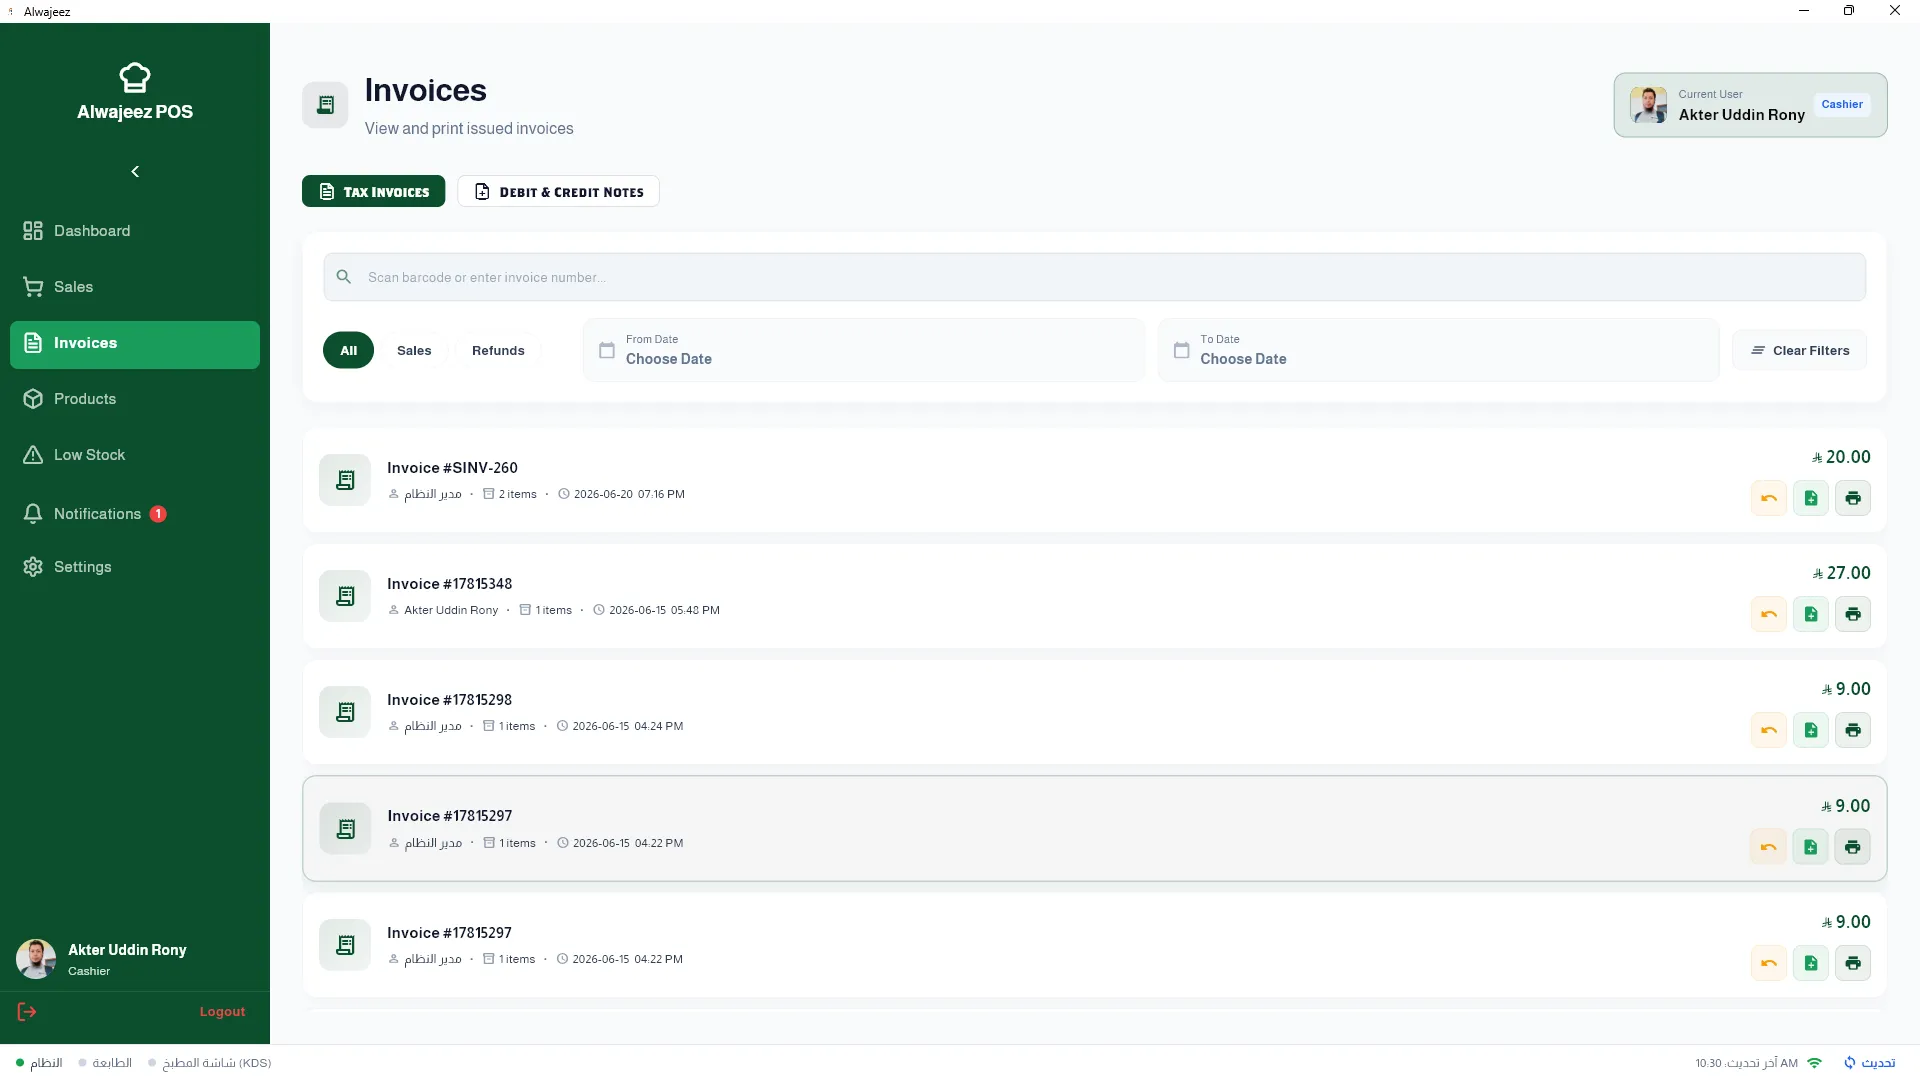Click the Alwajeez POS chef hat logo
The height and width of the screenshot is (1080, 1920).
pyautogui.click(x=135, y=77)
